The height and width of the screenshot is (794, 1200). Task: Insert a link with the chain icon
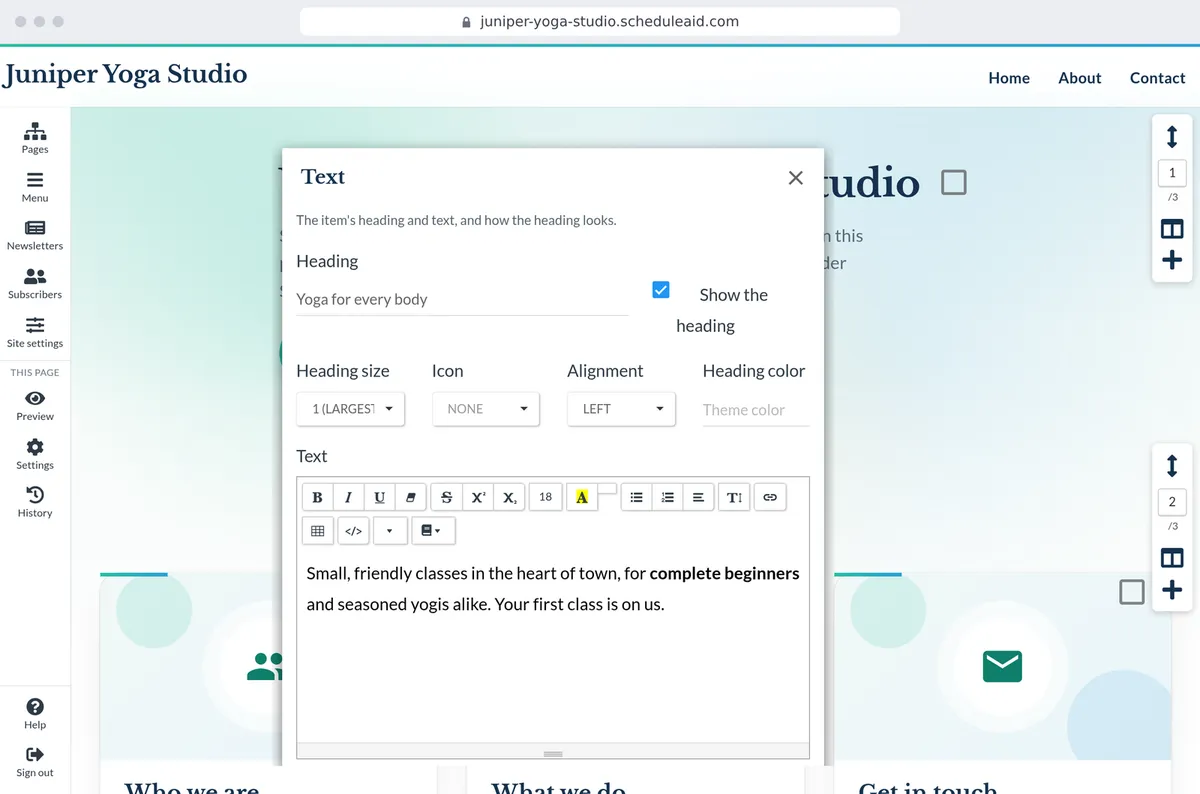tap(770, 497)
